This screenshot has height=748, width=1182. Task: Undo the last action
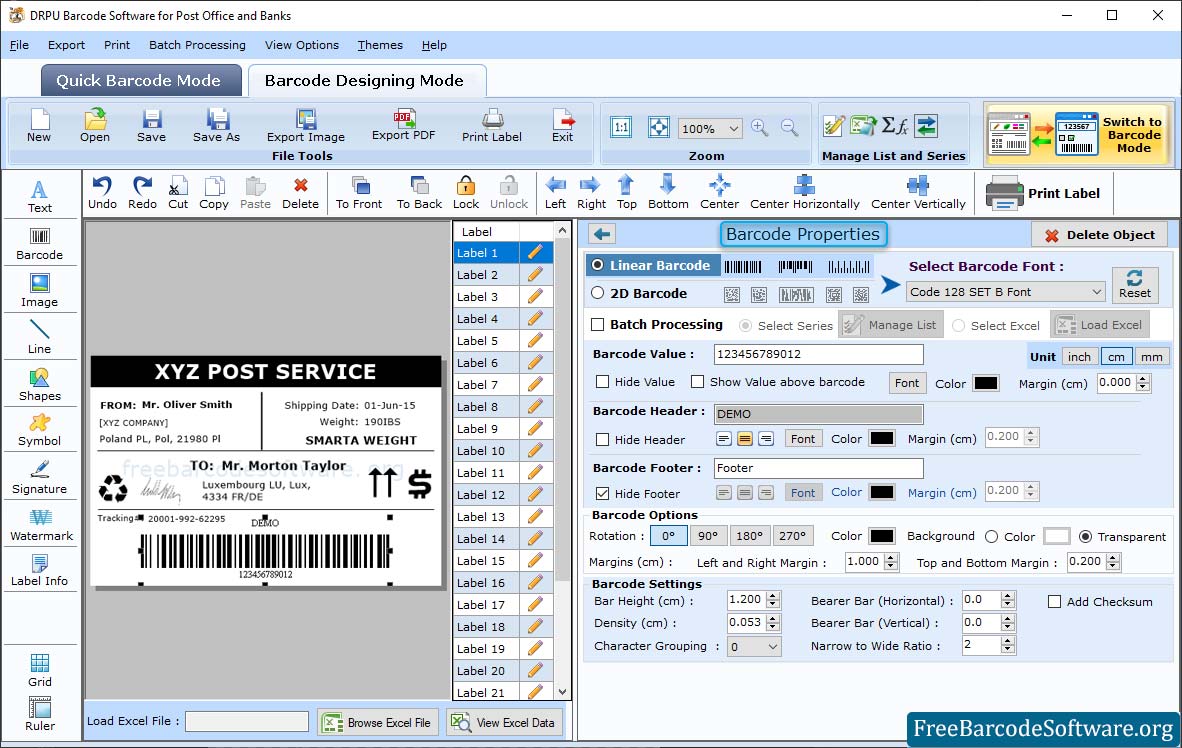(103, 193)
